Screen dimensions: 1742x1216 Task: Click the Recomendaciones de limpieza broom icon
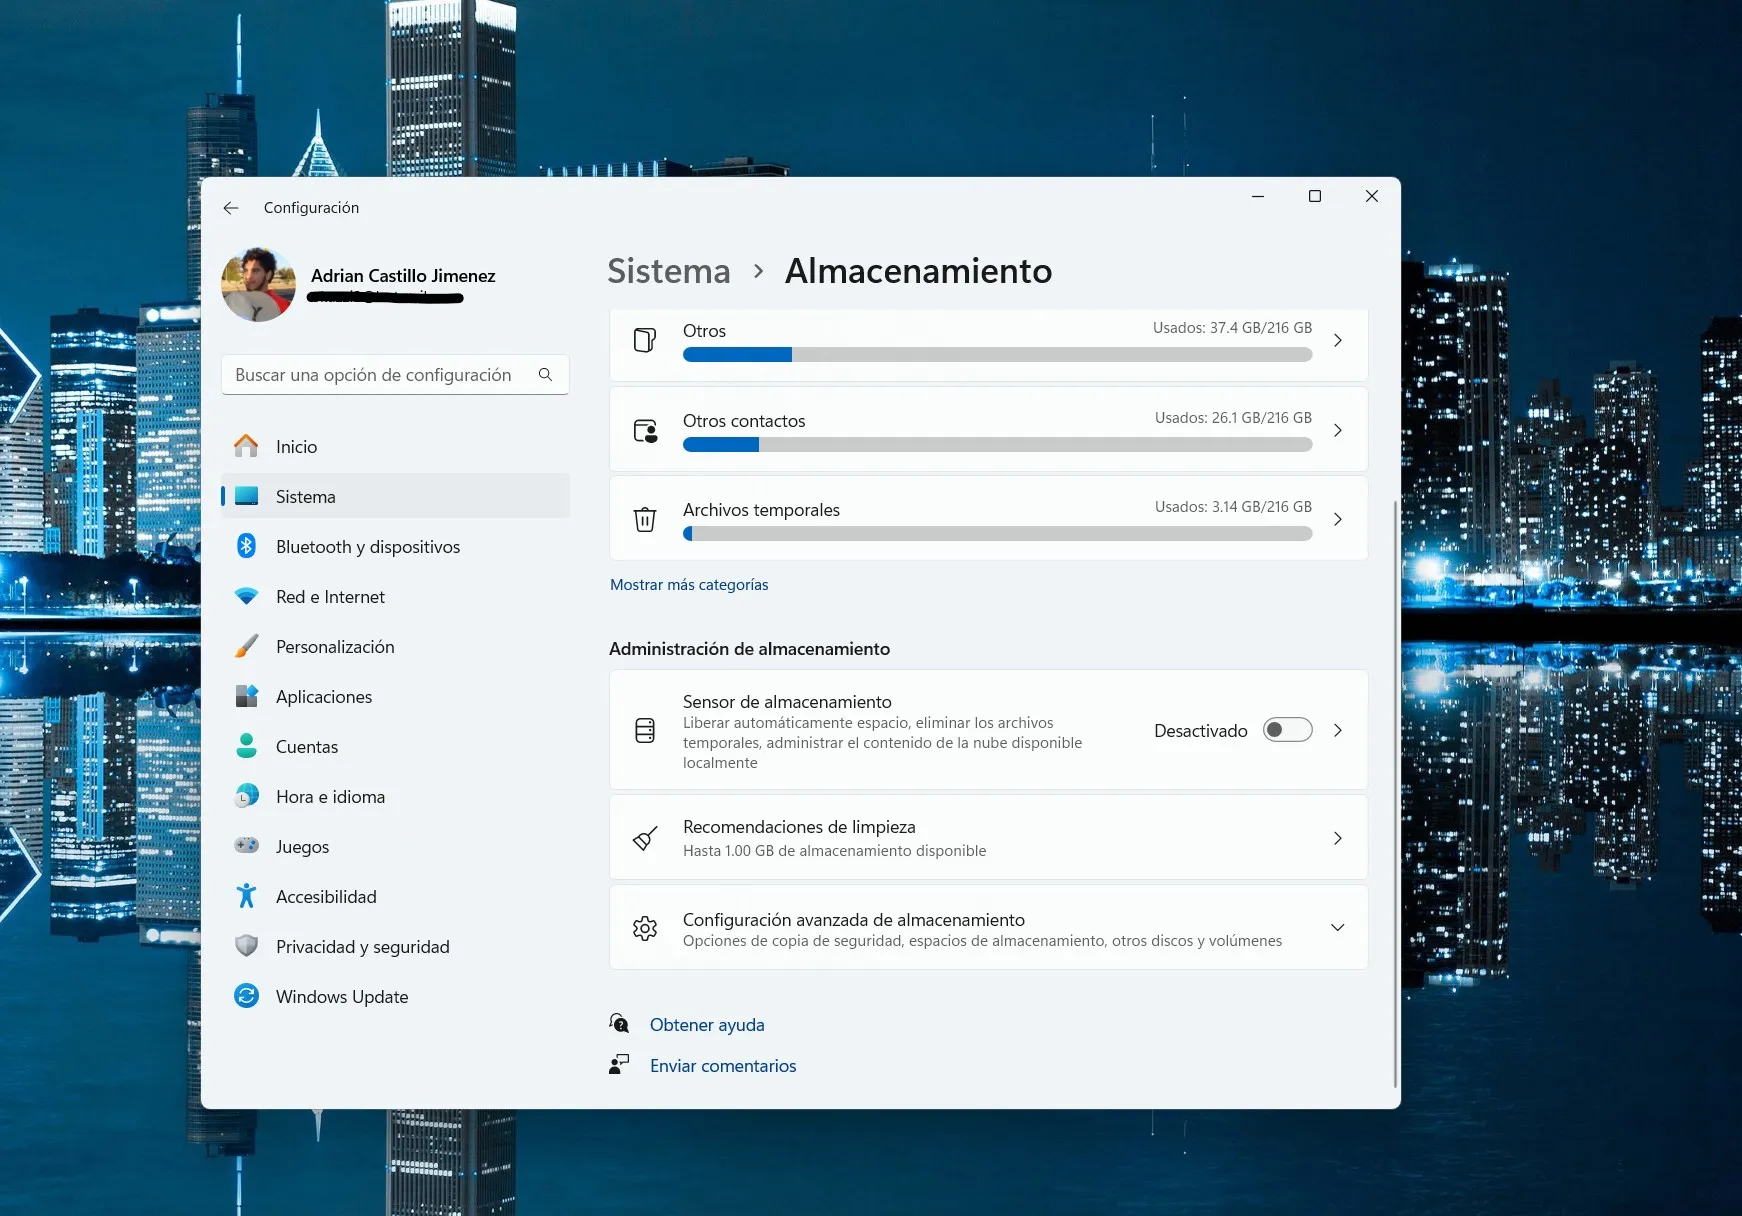click(645, 838)
